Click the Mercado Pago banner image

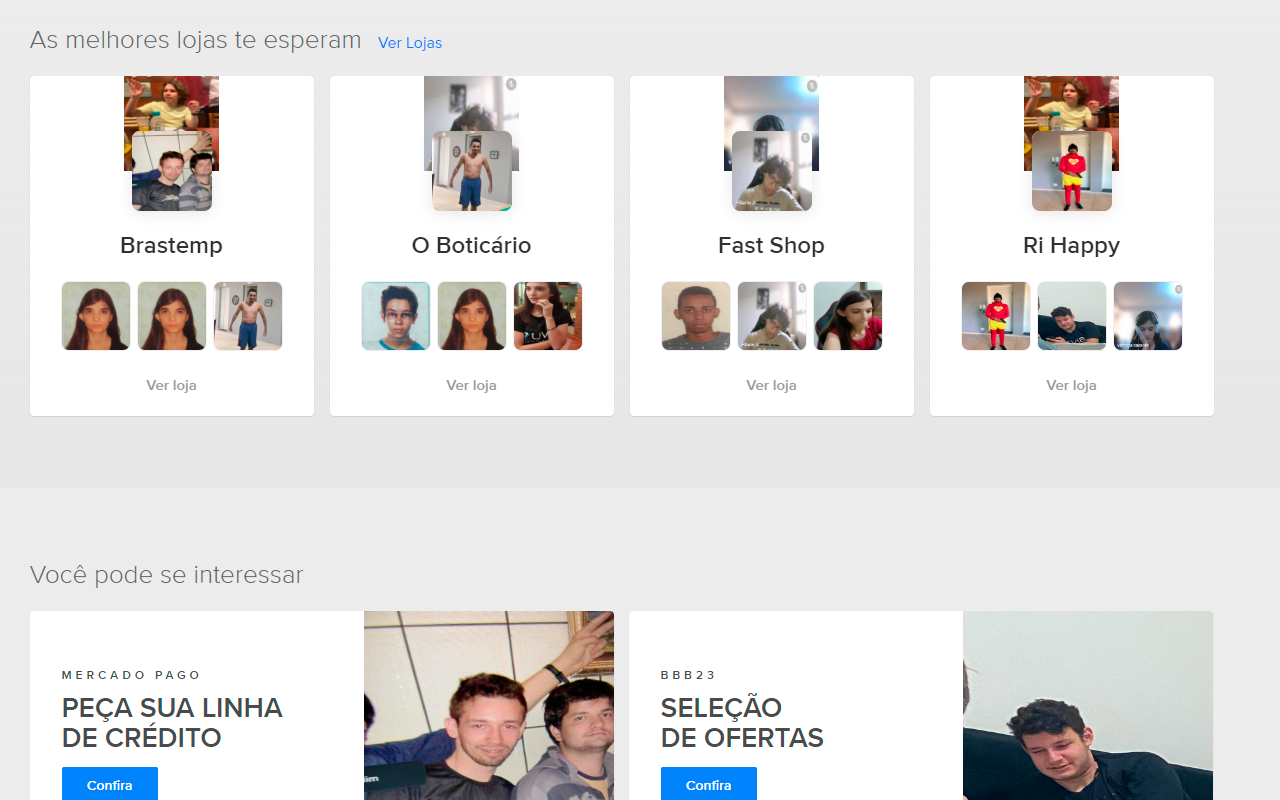pos(489,706)
